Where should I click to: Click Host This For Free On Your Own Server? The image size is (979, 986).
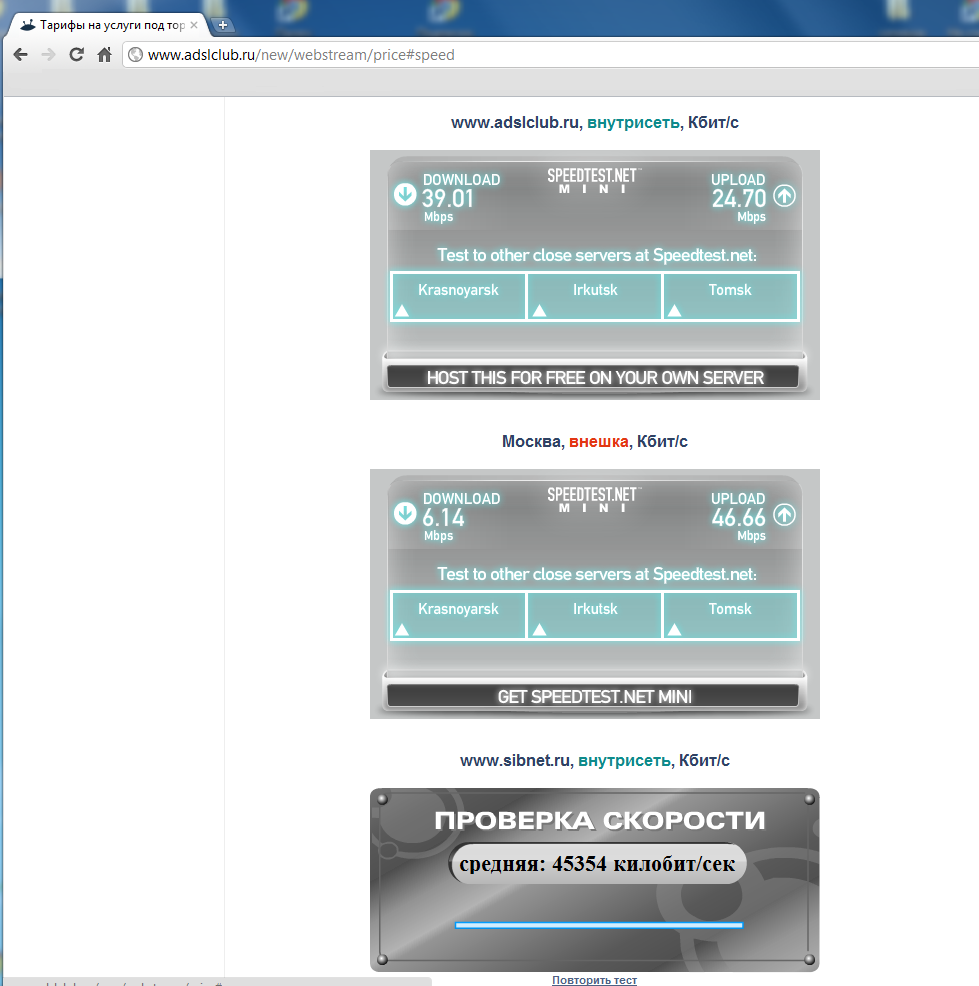point(594,377)
